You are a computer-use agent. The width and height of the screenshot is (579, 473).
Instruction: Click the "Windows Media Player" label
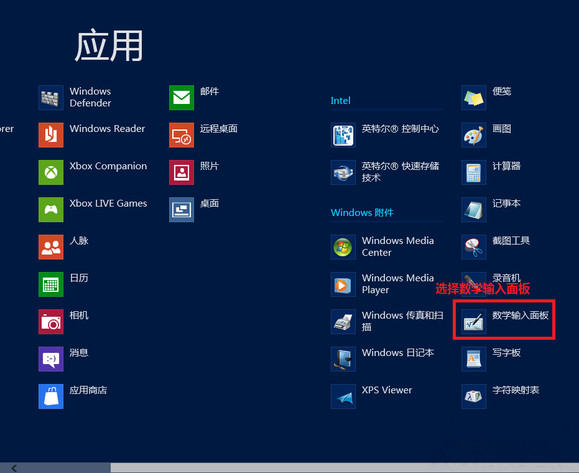coord(398,284)
